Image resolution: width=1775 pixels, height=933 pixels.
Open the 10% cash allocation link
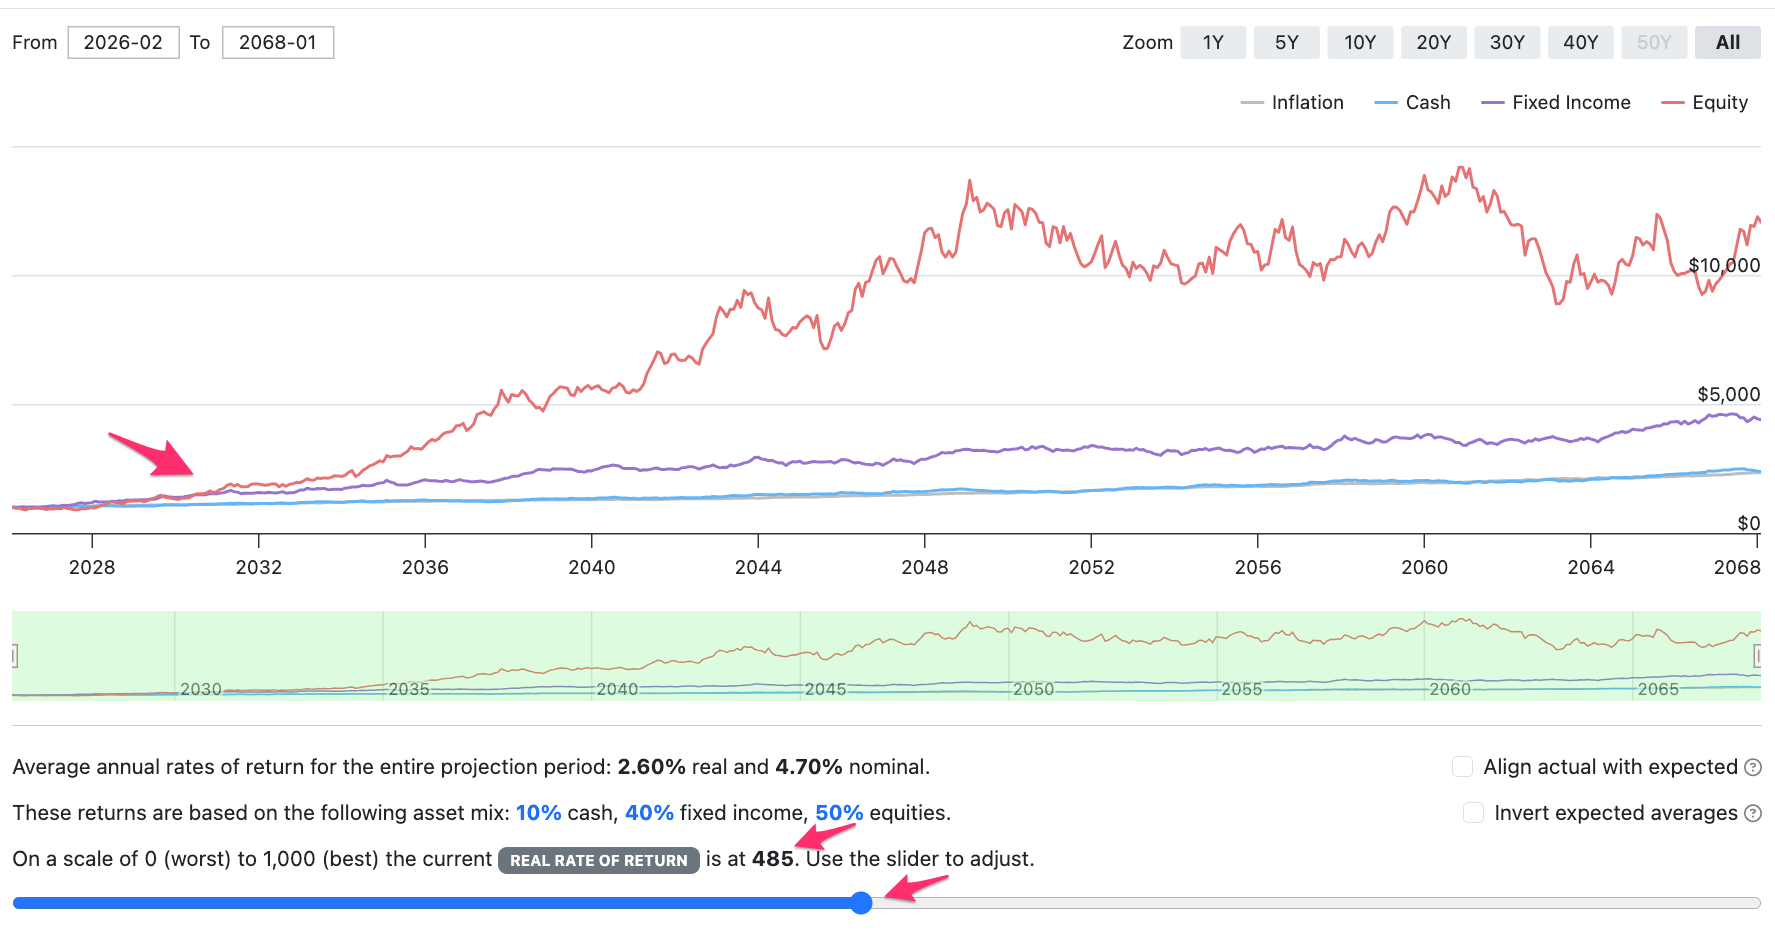[x=538, y=813]
